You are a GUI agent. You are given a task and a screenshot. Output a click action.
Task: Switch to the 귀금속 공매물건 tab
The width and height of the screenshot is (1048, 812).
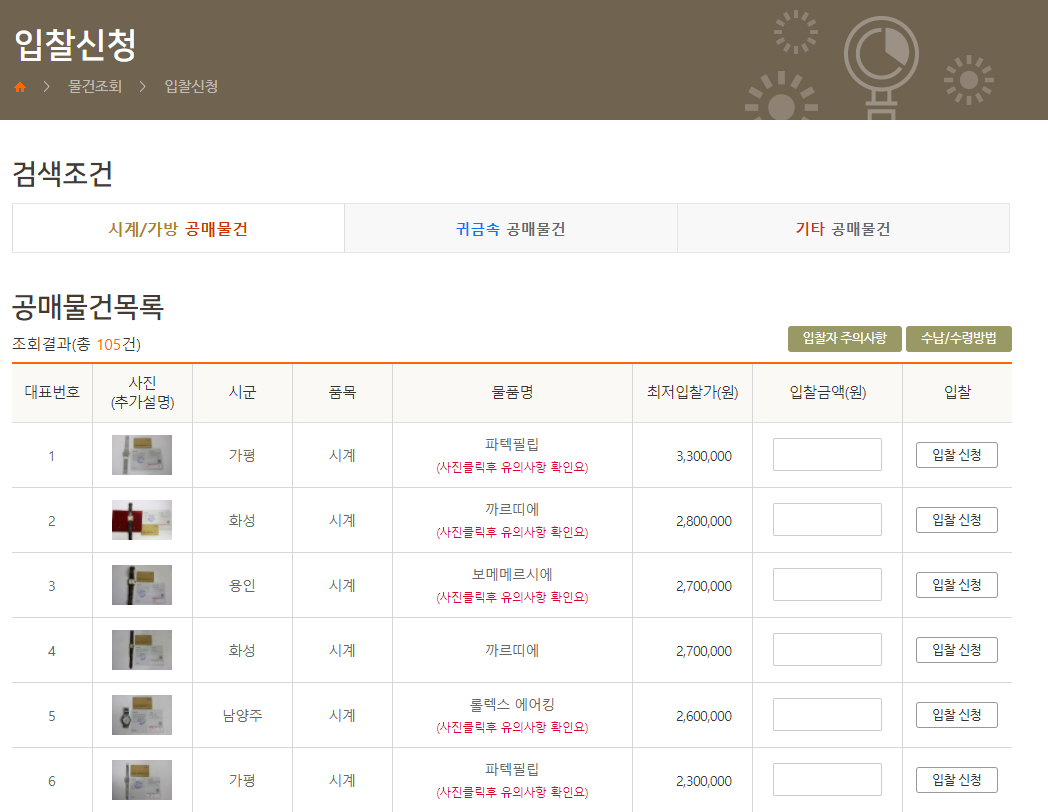[511, 229]
